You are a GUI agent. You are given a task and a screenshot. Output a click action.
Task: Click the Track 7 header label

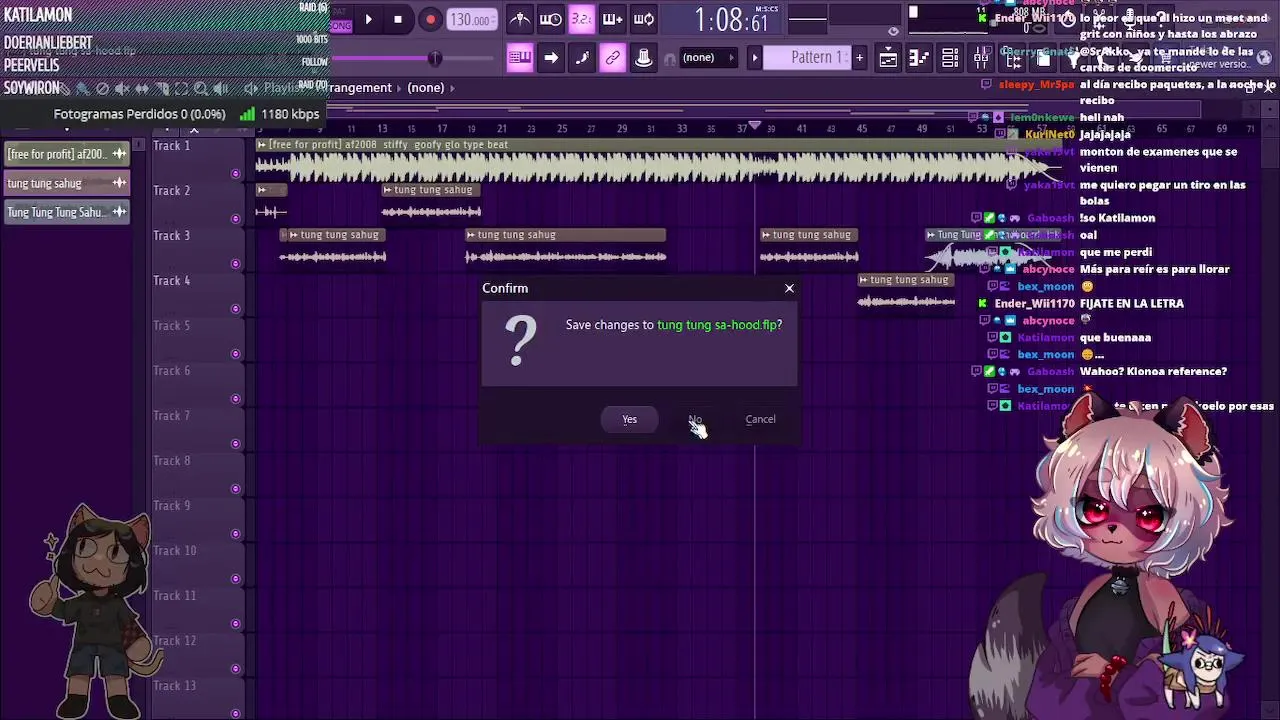tap(171, 416)
